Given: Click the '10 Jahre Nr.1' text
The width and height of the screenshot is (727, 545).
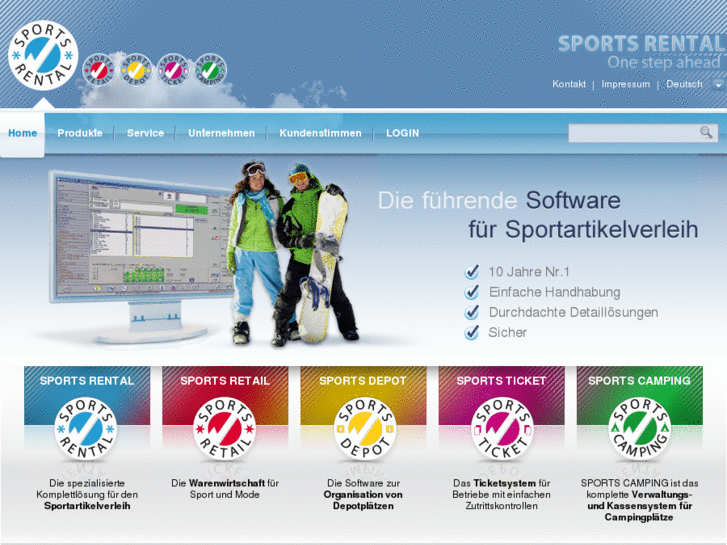Looking at the screenshot, I should pos(529,272).
